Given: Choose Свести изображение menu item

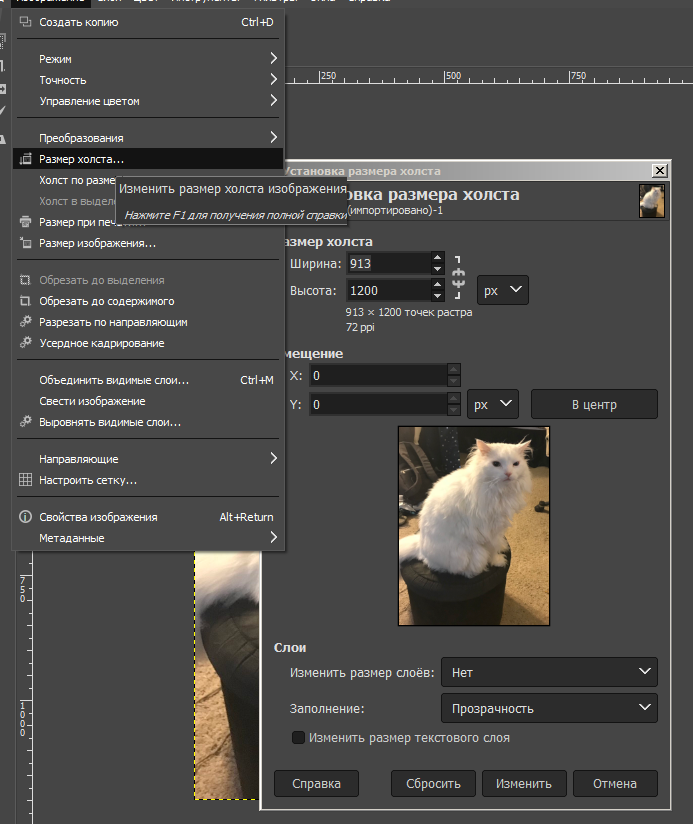Looking at the screenshot, I should point(148,401).
